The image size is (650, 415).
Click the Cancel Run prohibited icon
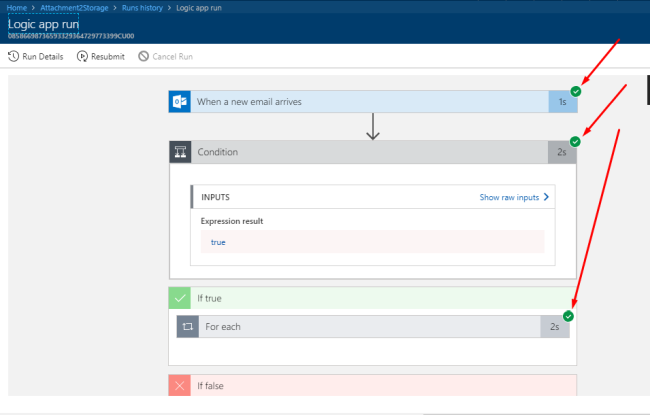[143, 56]
